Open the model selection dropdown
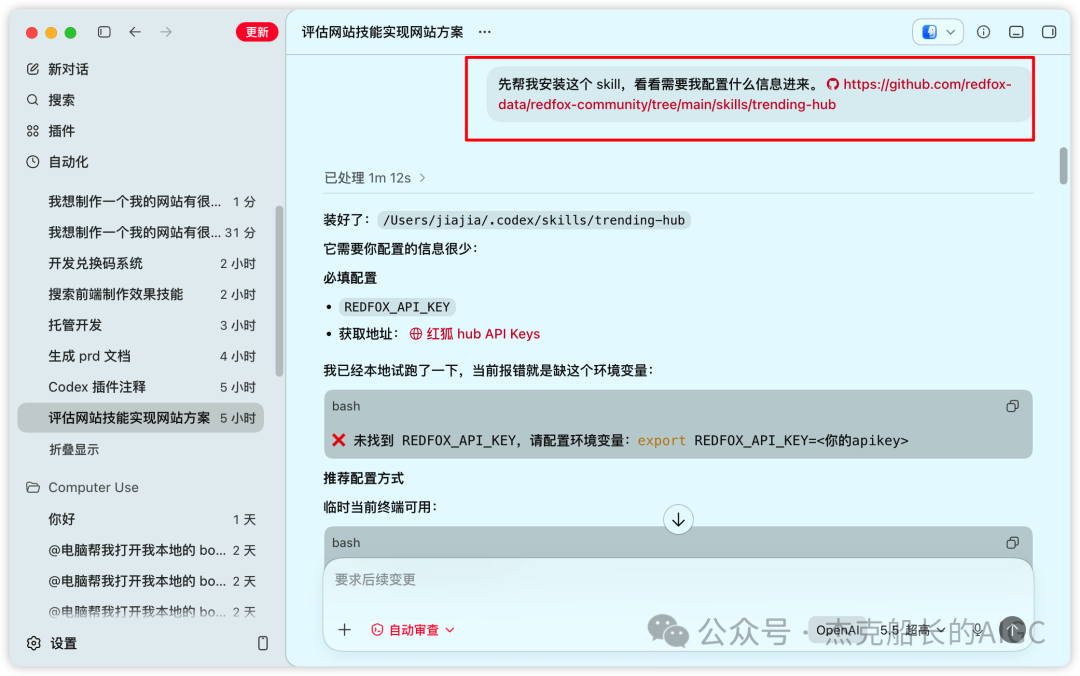The image size is (1080, 676). pos(880,630)
